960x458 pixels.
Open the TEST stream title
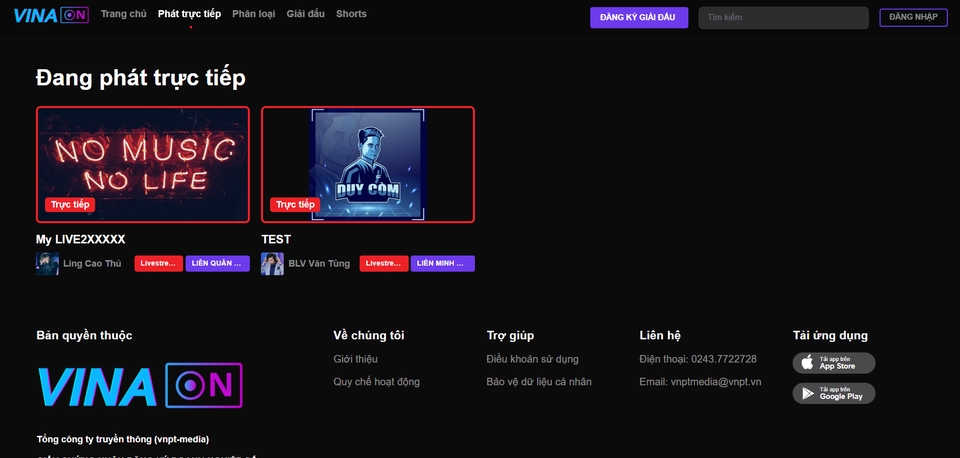(276, 239)
